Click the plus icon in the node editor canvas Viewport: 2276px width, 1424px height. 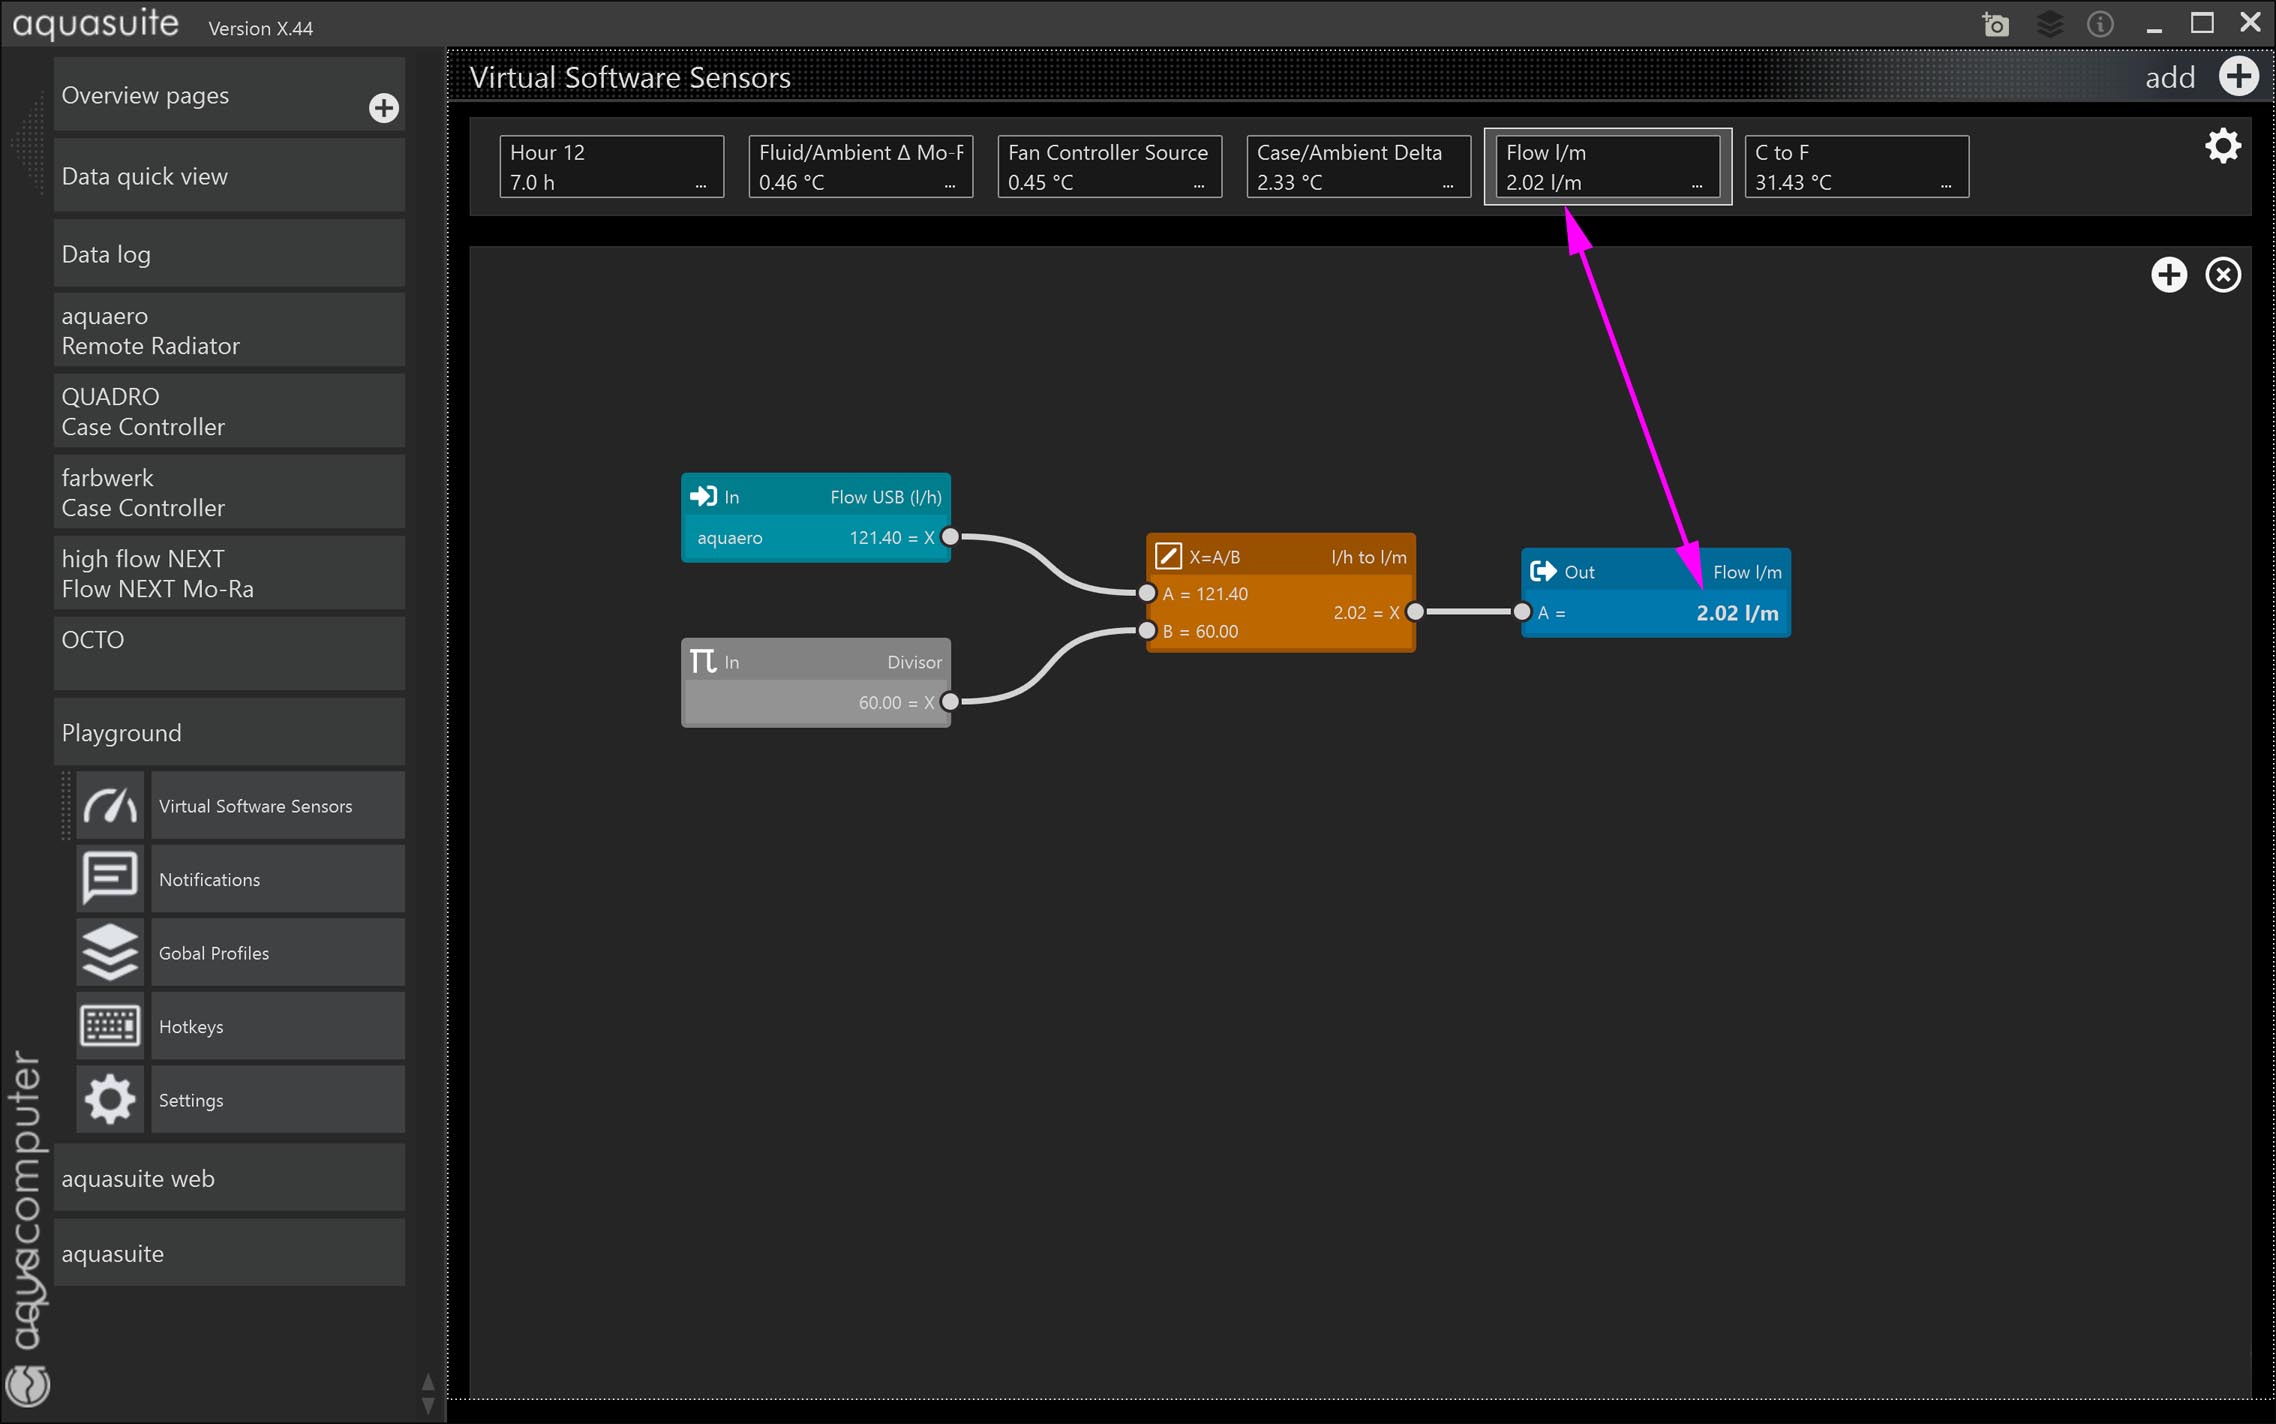[x=2168, y=275]
